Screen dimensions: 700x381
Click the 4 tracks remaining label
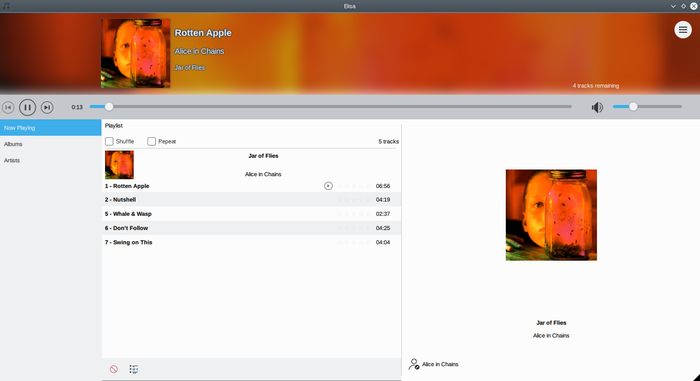click(596, 86)
